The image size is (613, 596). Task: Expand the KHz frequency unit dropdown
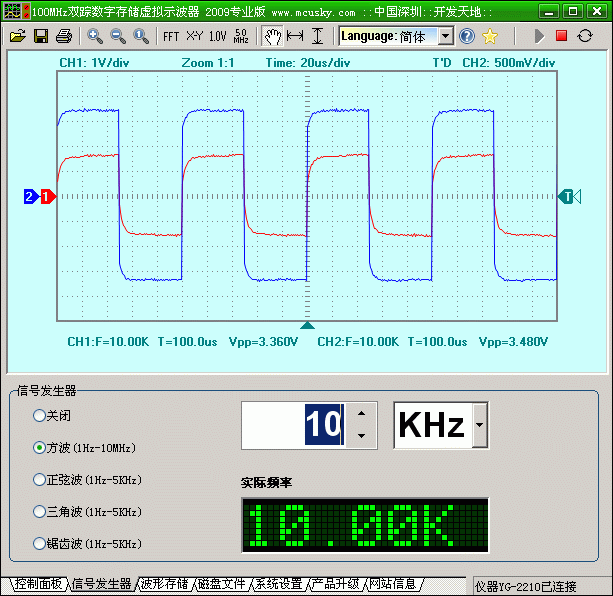[480, 427]
